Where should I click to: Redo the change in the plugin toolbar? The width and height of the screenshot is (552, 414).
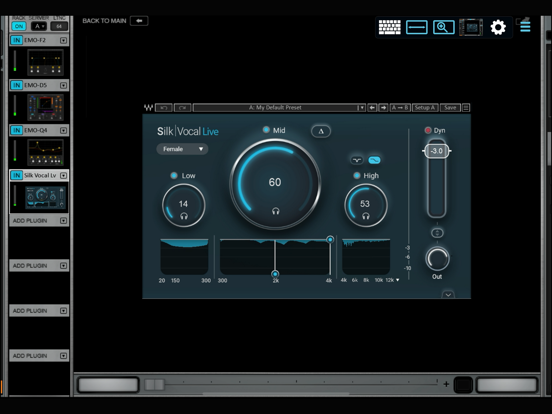pyautogui.click(x=182, y=108)
